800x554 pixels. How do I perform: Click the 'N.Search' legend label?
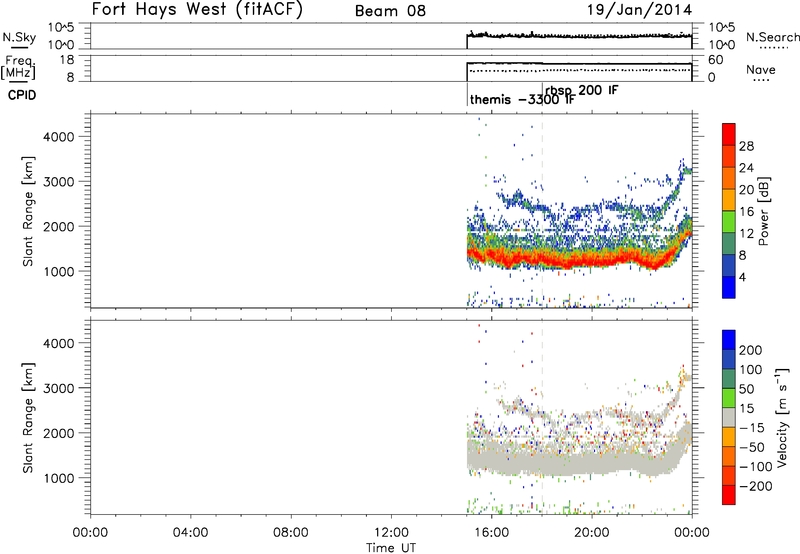(772, 37)
